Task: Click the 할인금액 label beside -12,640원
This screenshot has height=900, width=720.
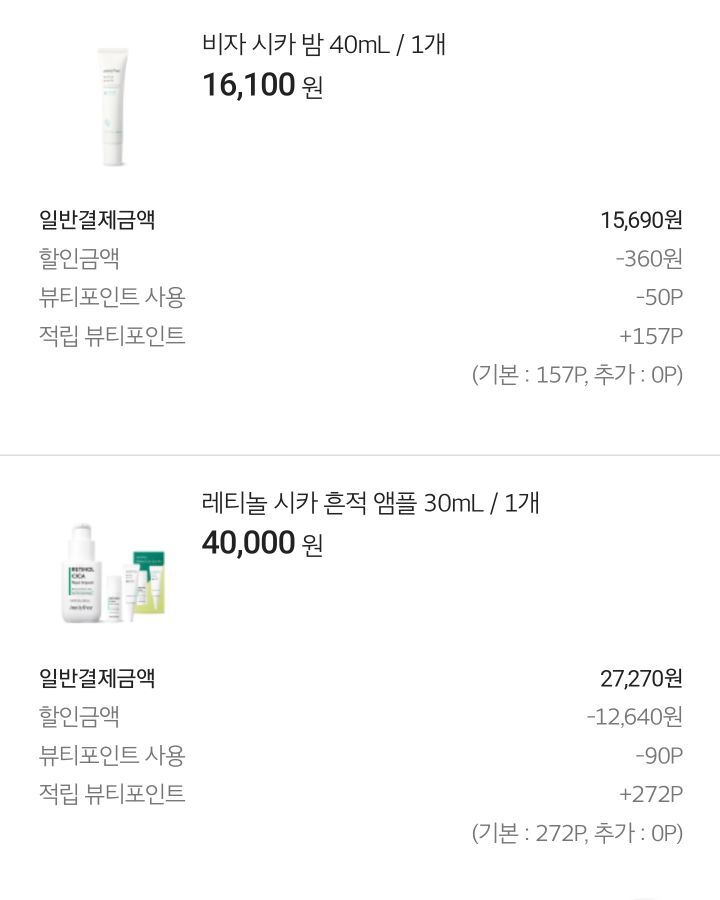Action: click(79, 717)
